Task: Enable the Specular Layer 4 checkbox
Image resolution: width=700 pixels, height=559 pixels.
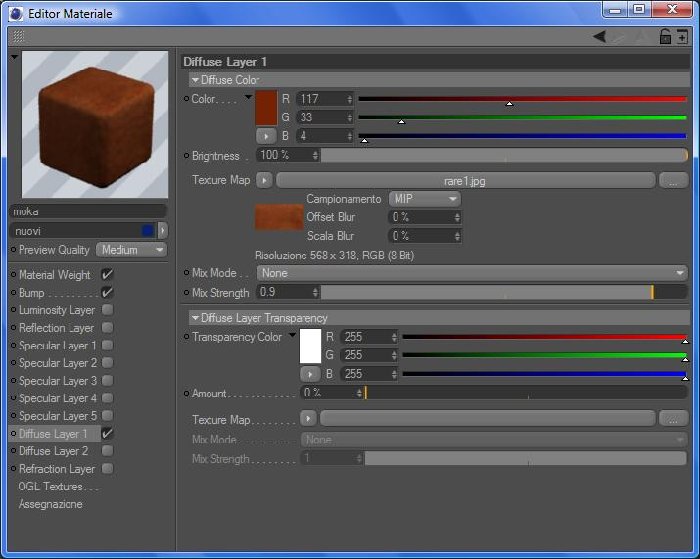Action: (x=108, y=398)
